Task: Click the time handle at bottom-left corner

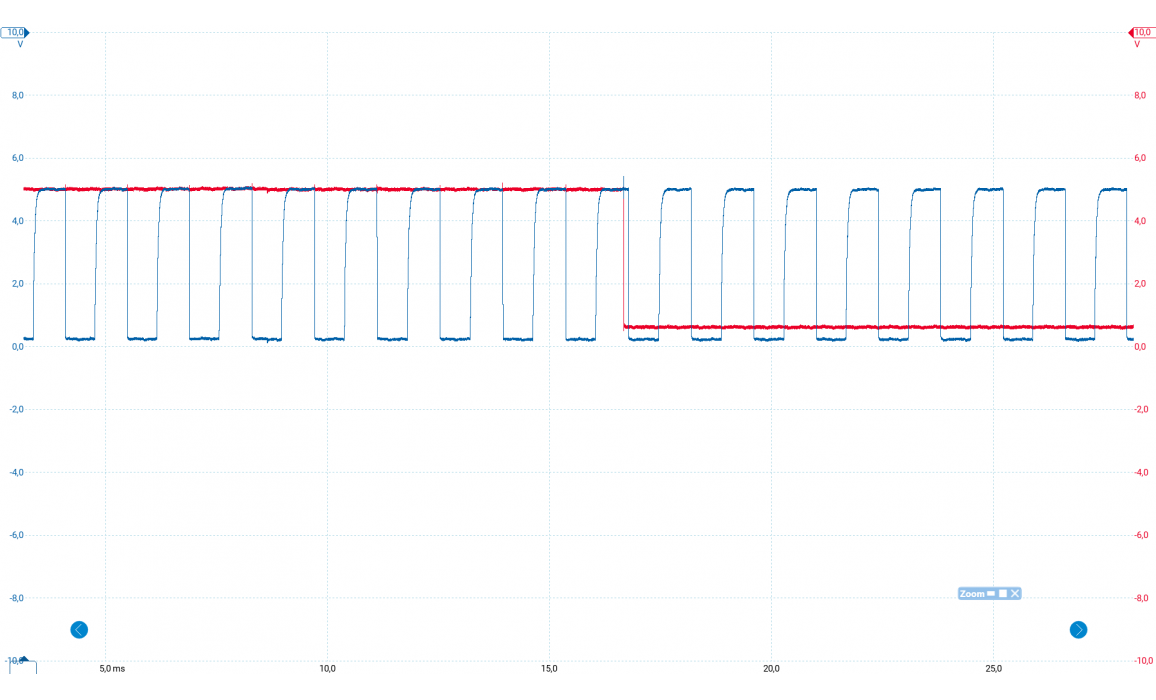Action: 23,664
